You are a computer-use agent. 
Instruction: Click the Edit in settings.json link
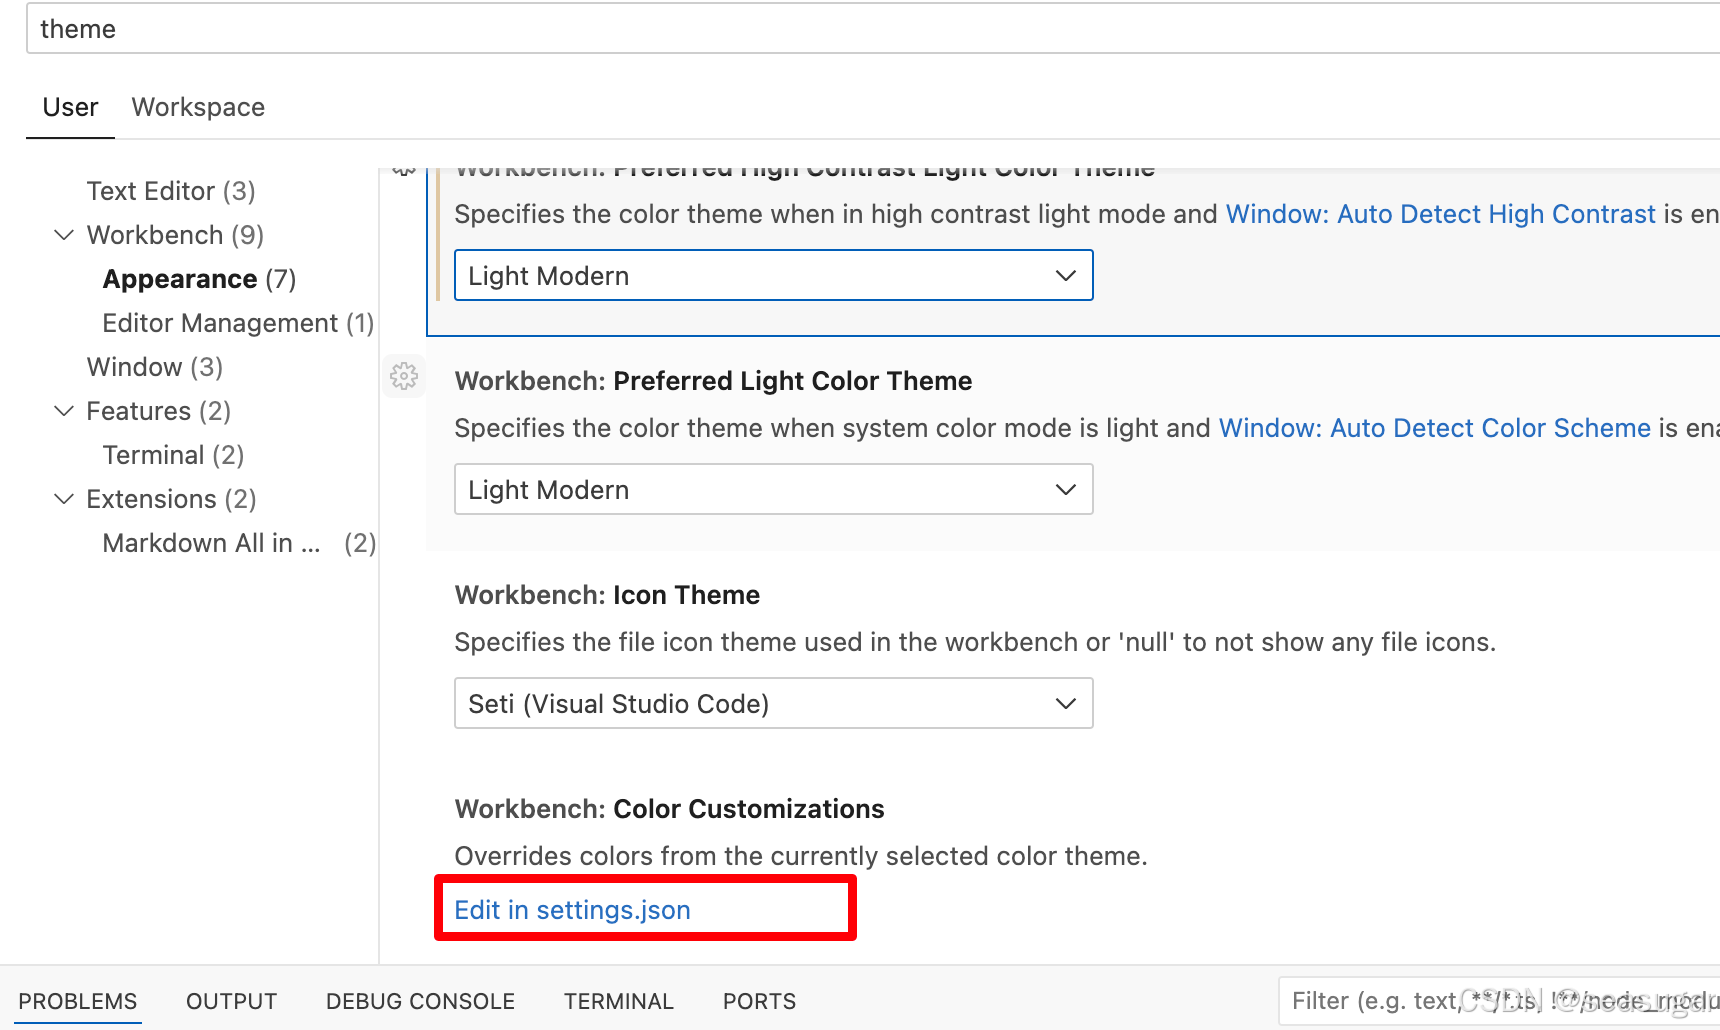pos(572,910)
